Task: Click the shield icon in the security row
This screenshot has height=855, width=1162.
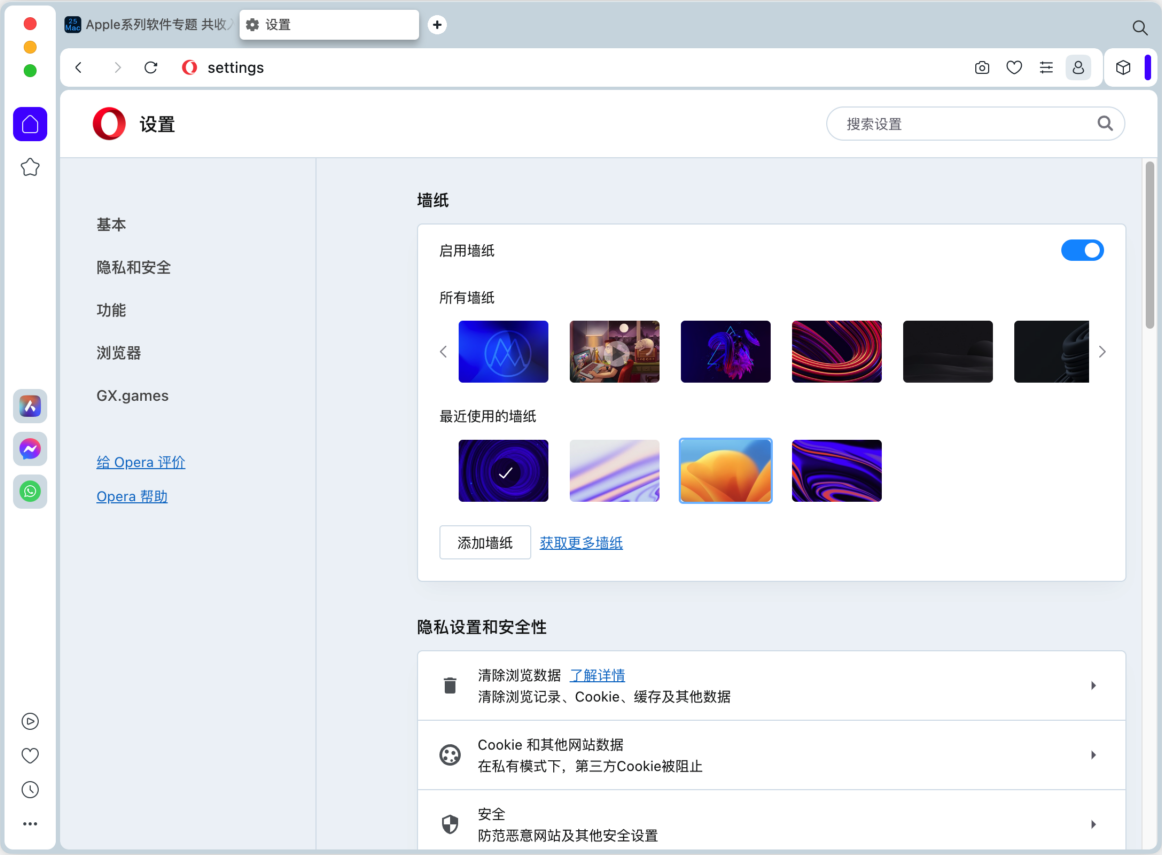Action: [450, 824]
